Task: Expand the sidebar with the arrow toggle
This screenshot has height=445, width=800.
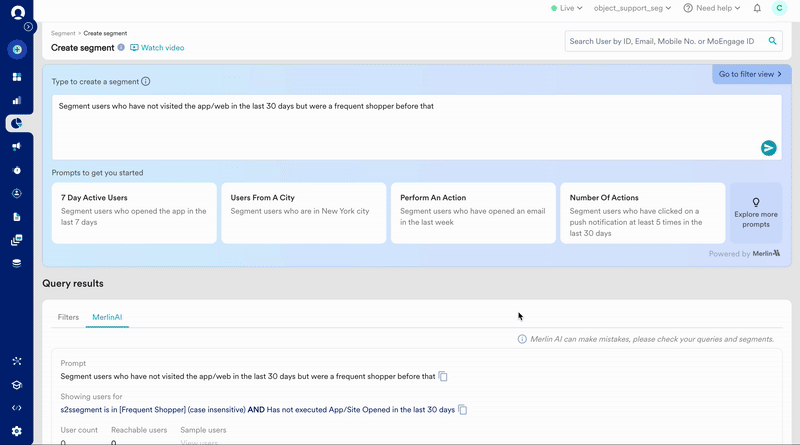Action: (x=29, y=27)
